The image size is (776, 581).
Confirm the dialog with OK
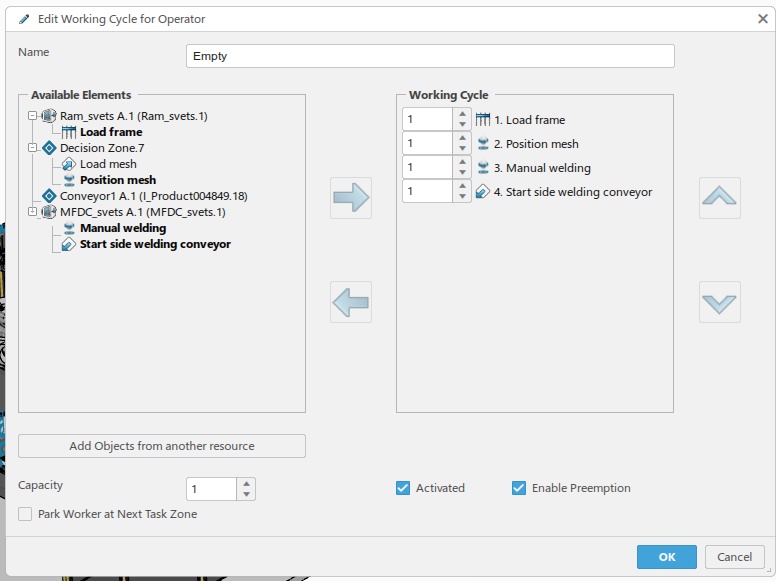tap(667, 557)
